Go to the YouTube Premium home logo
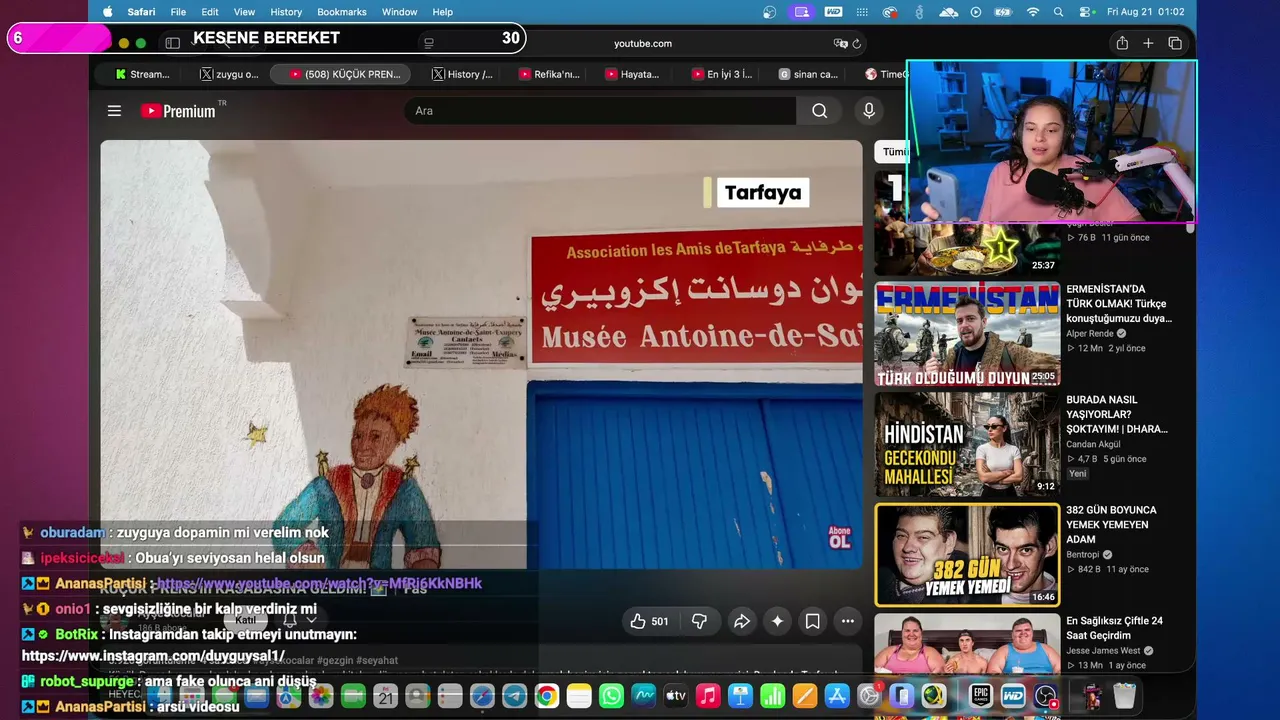 tap(179, 111)
